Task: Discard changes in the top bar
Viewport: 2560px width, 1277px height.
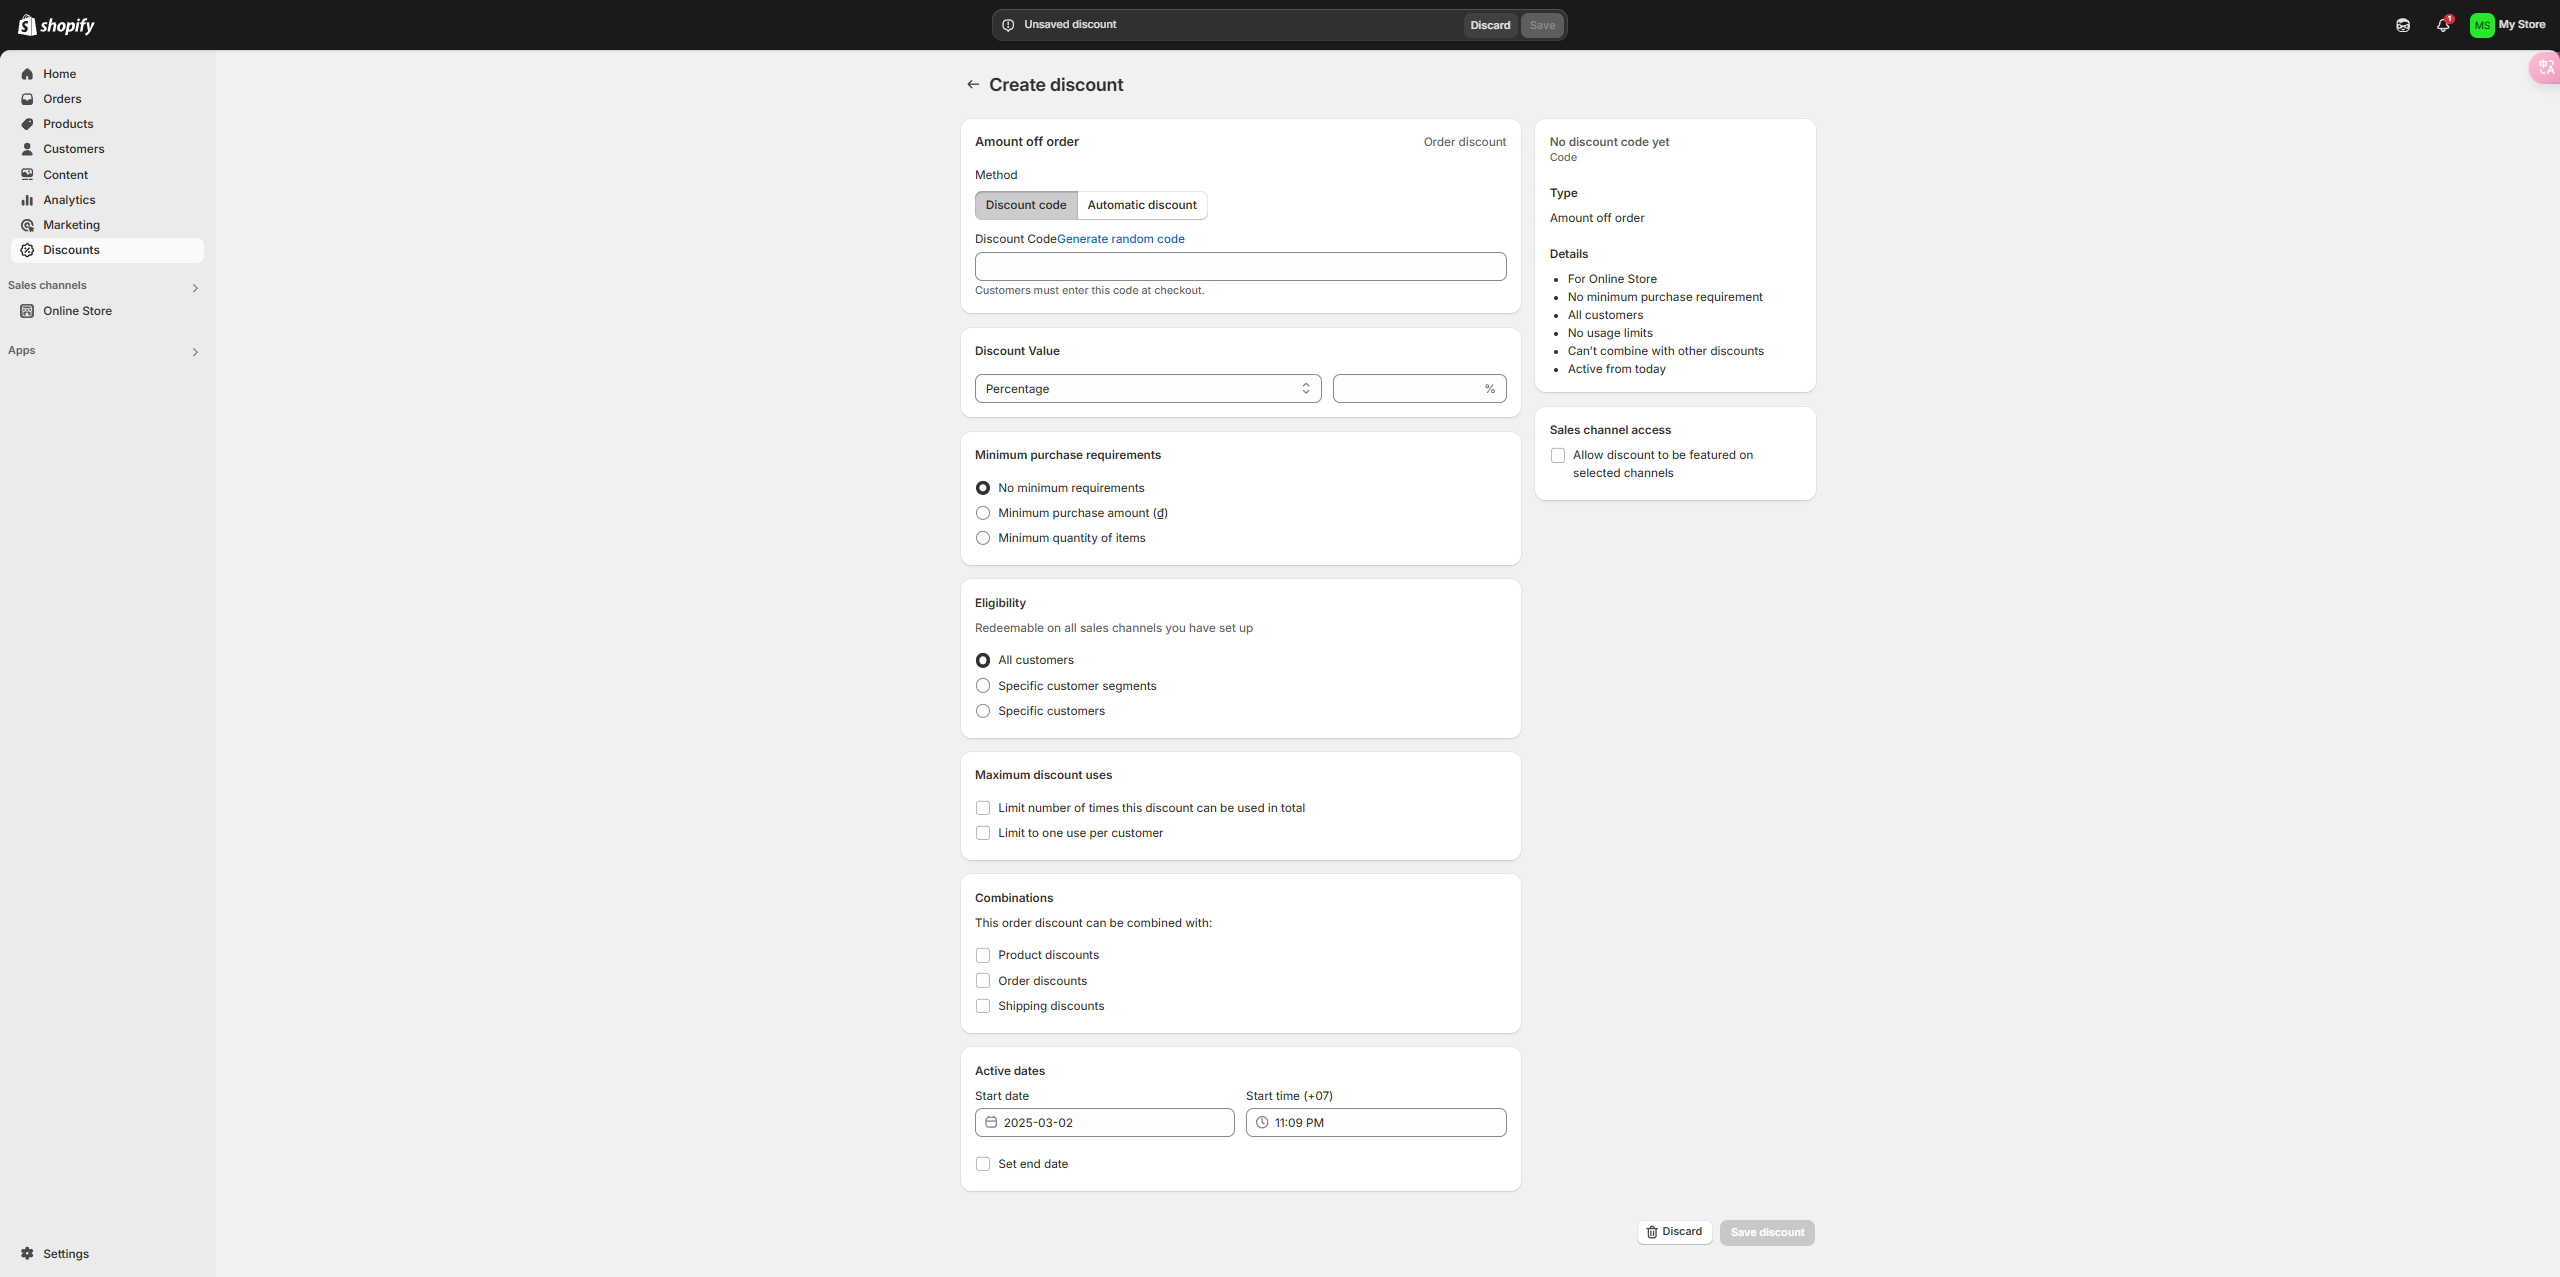Action: 1490,25
